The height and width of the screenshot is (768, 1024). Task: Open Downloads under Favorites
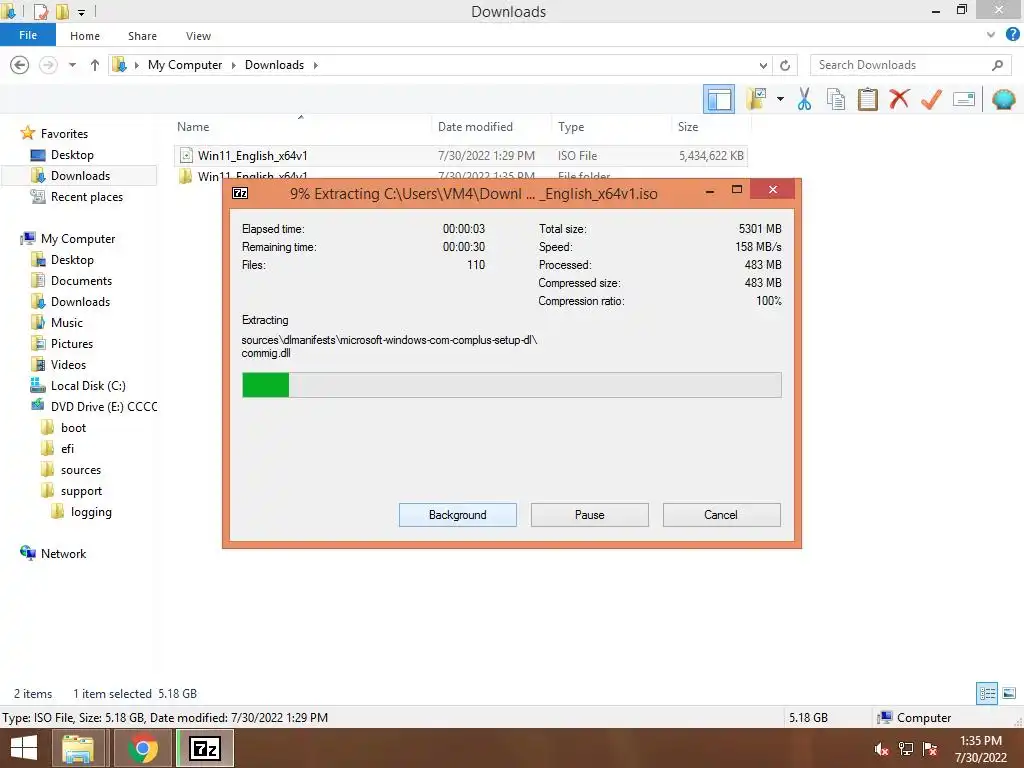pos(80,176)
